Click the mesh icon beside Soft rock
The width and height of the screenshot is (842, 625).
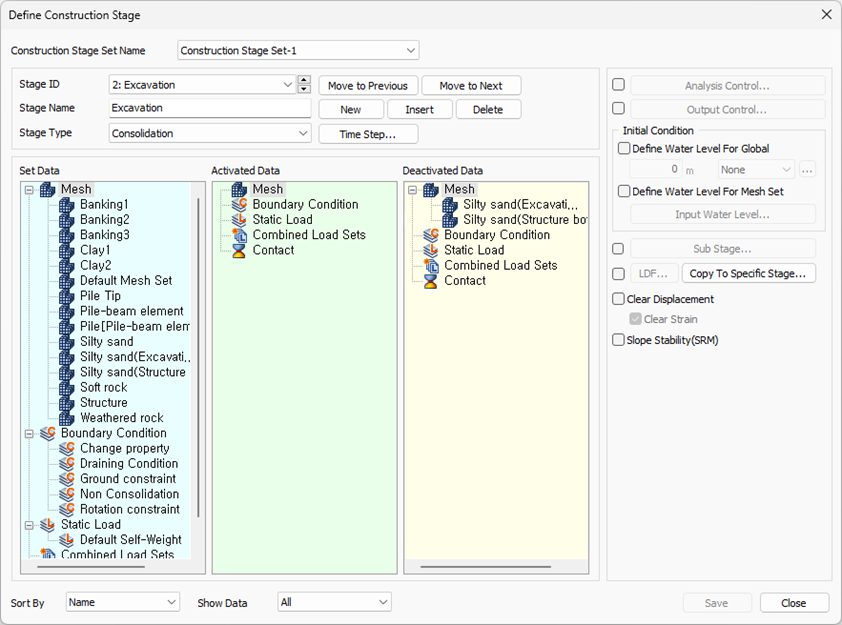pos(67,388)
